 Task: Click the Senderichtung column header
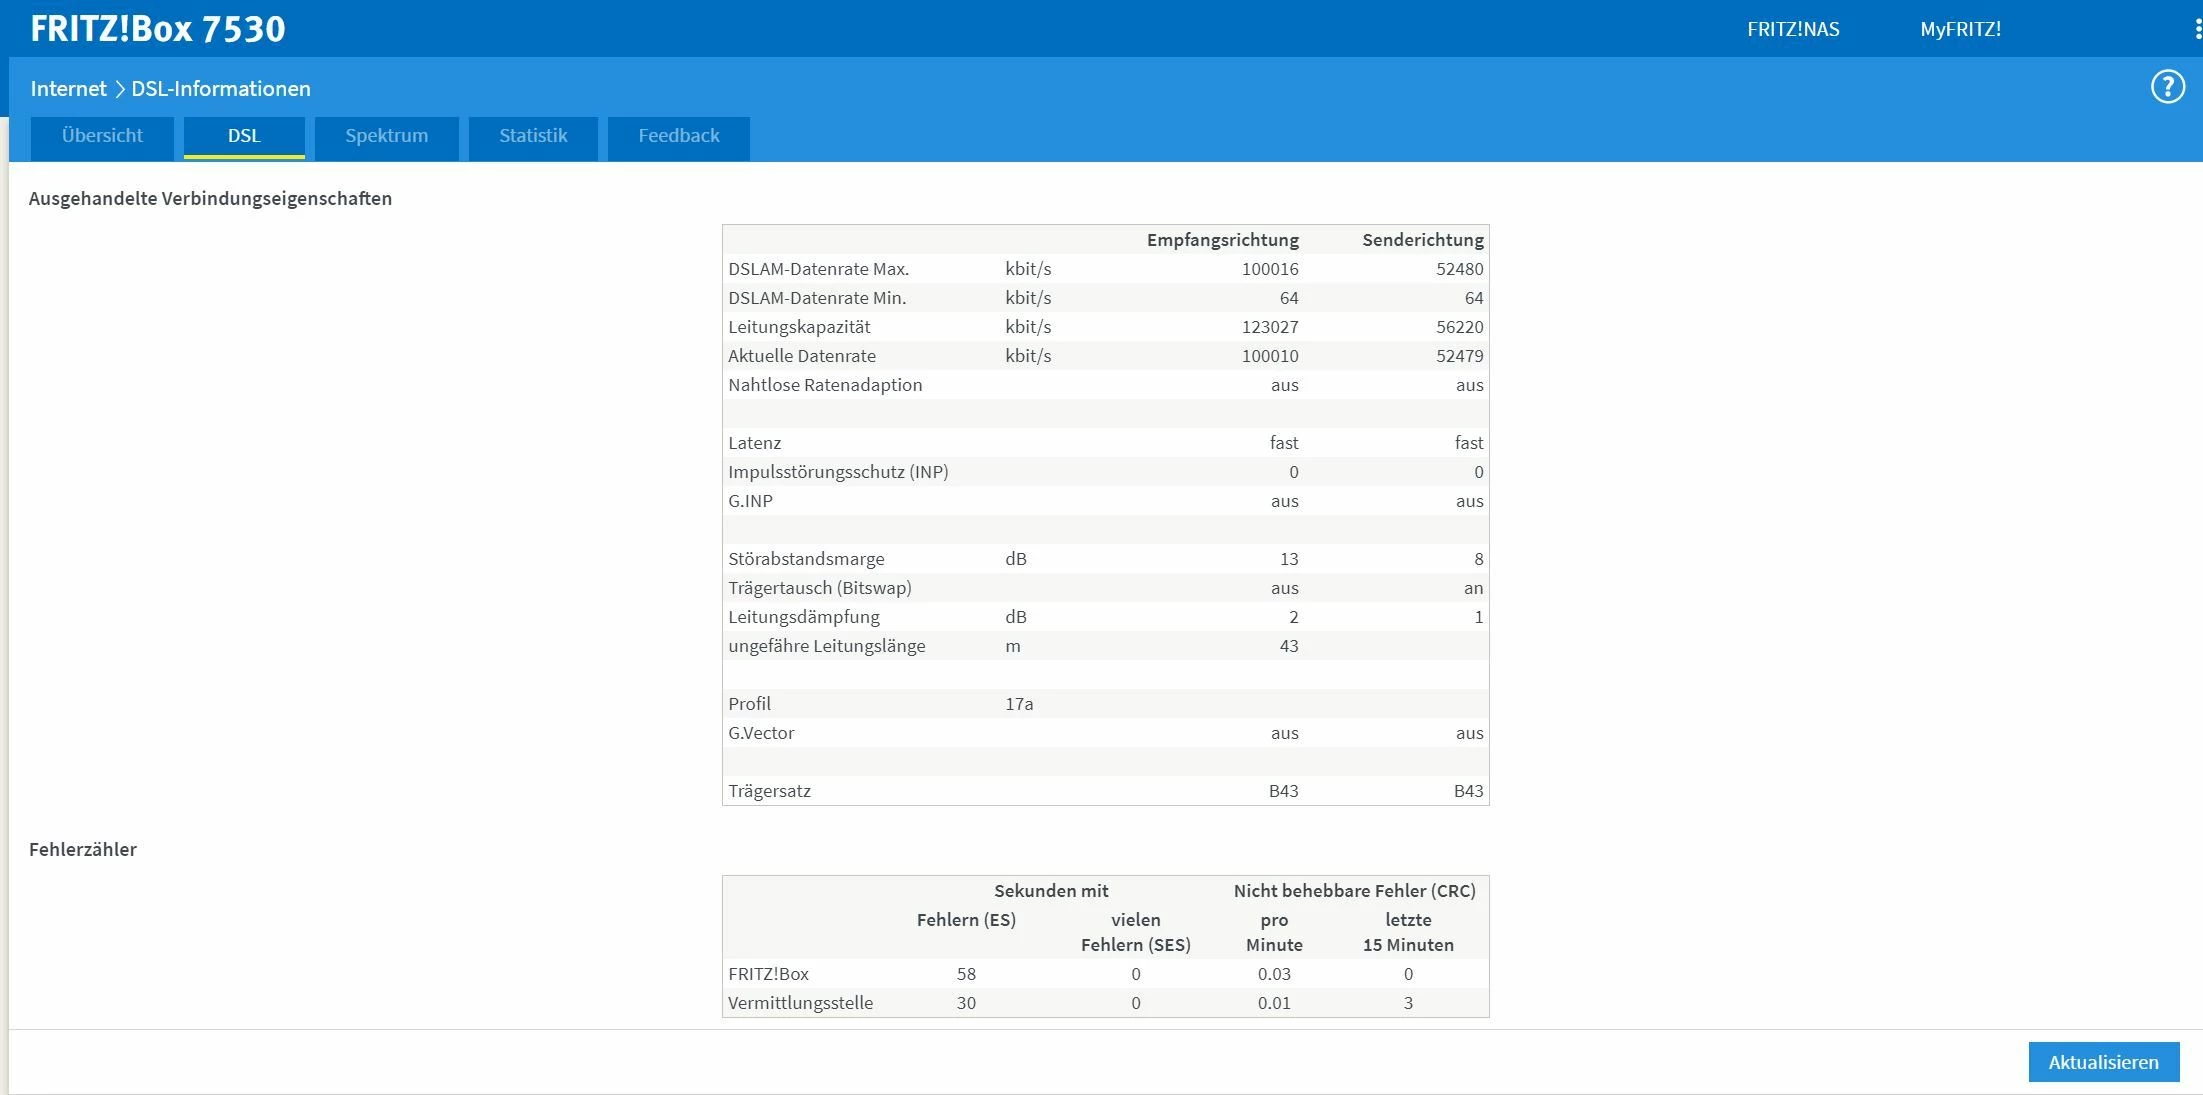[1422, 240]
